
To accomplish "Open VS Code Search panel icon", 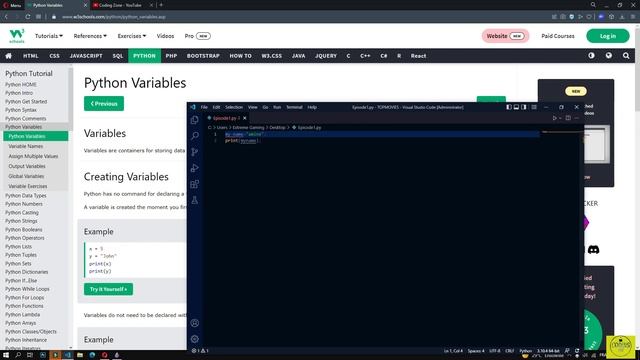I will pyautogui.click(x=195, y=136).
